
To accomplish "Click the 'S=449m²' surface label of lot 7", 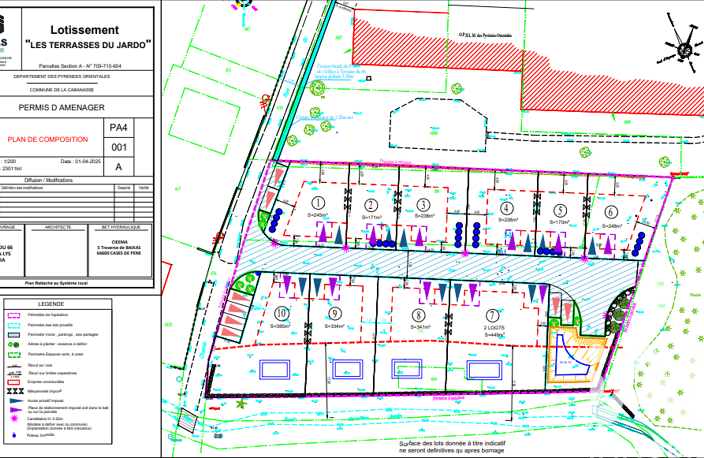I will click(x=494, y=335).
